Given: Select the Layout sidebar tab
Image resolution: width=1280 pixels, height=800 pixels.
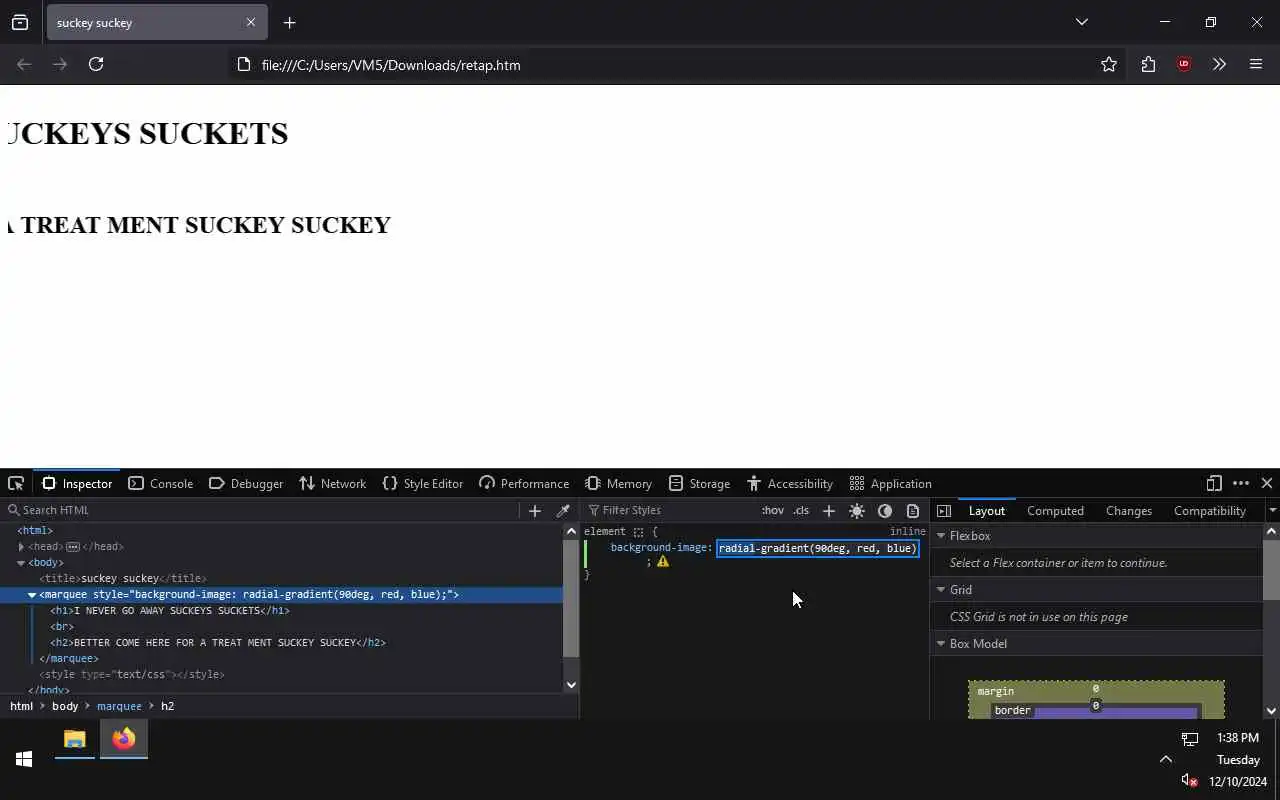Looking at the screenshot, I should (x=987, y=510).
